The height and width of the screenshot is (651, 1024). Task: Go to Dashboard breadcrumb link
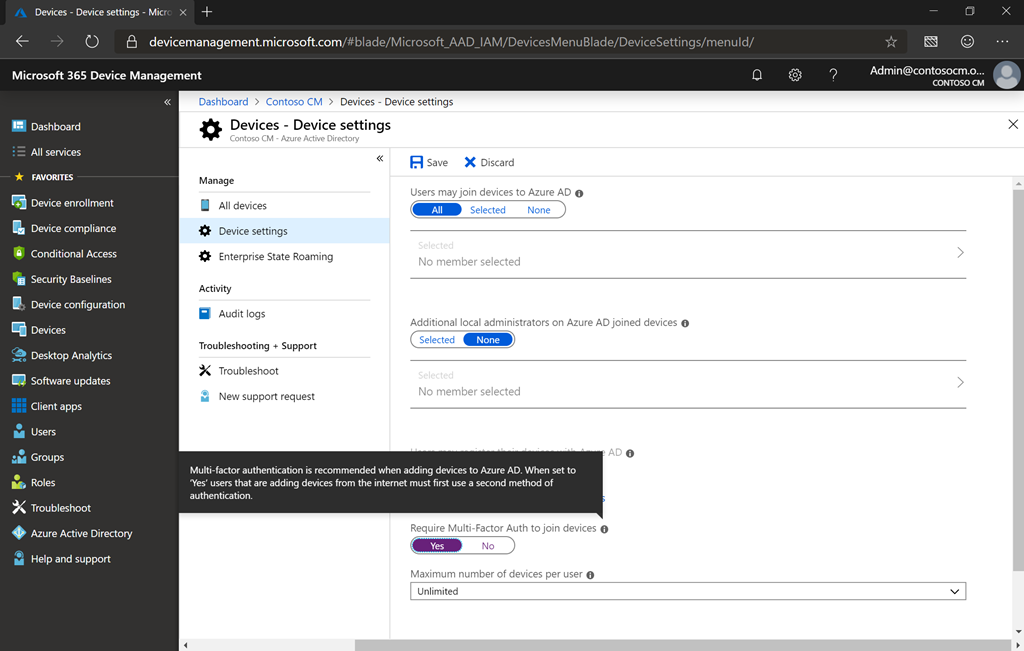223,102
